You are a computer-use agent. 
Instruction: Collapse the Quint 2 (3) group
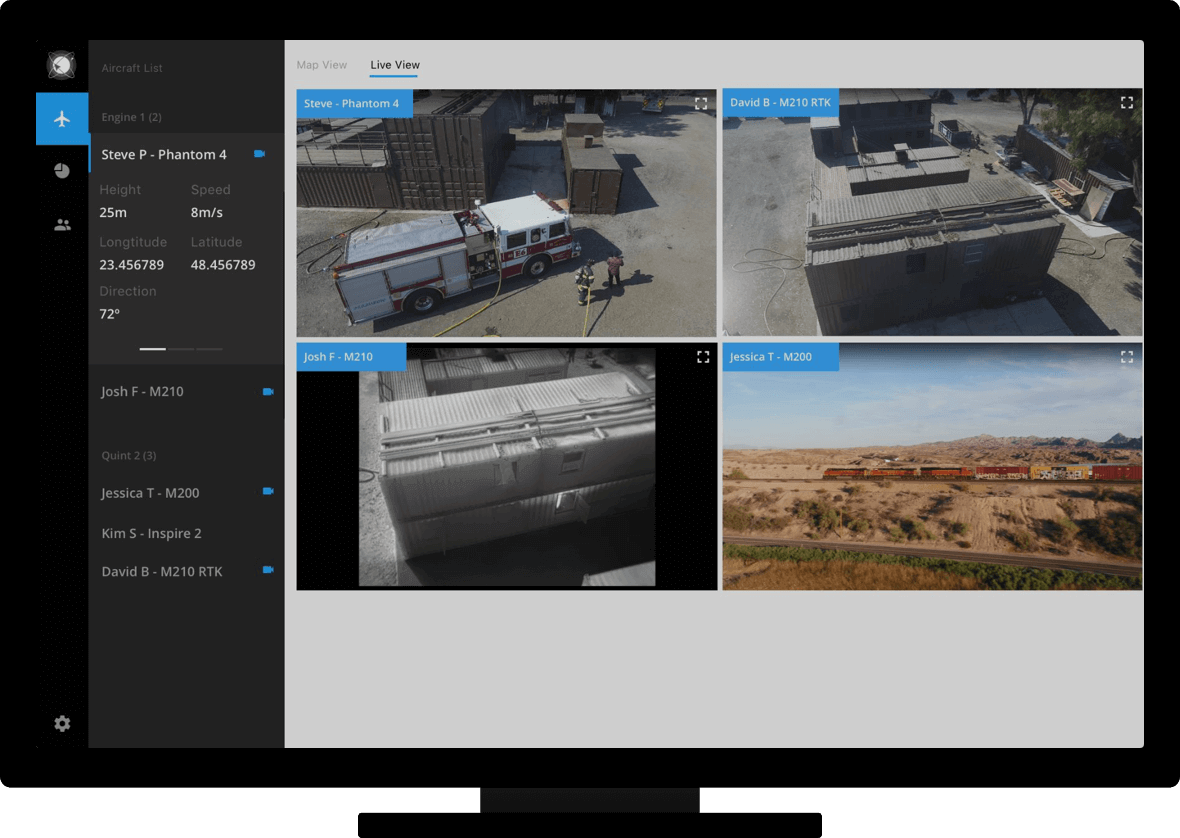pyautogui.click(x=129, y=455)
